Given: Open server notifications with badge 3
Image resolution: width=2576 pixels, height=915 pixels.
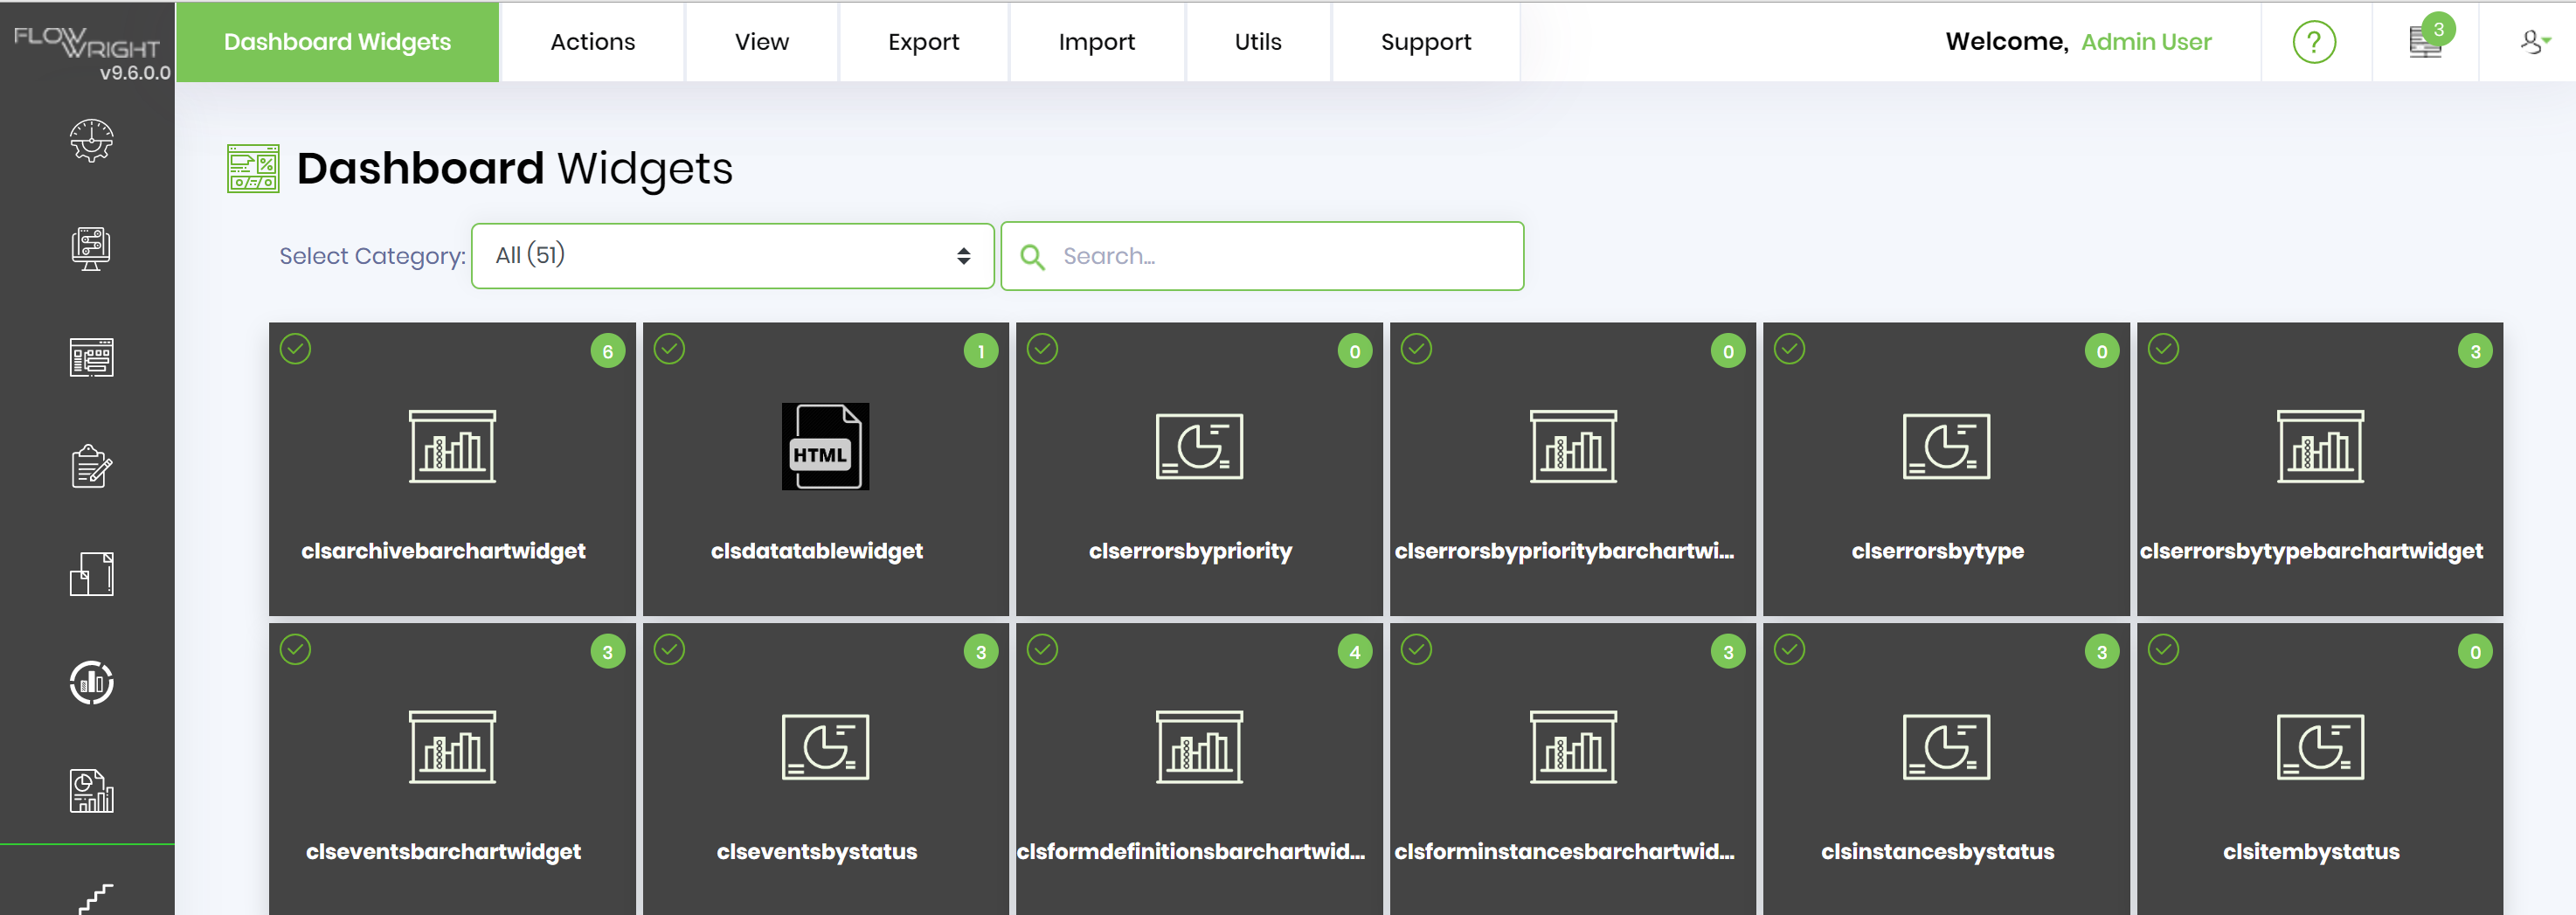Looking at the screenshot, I should click(2425, 41).
